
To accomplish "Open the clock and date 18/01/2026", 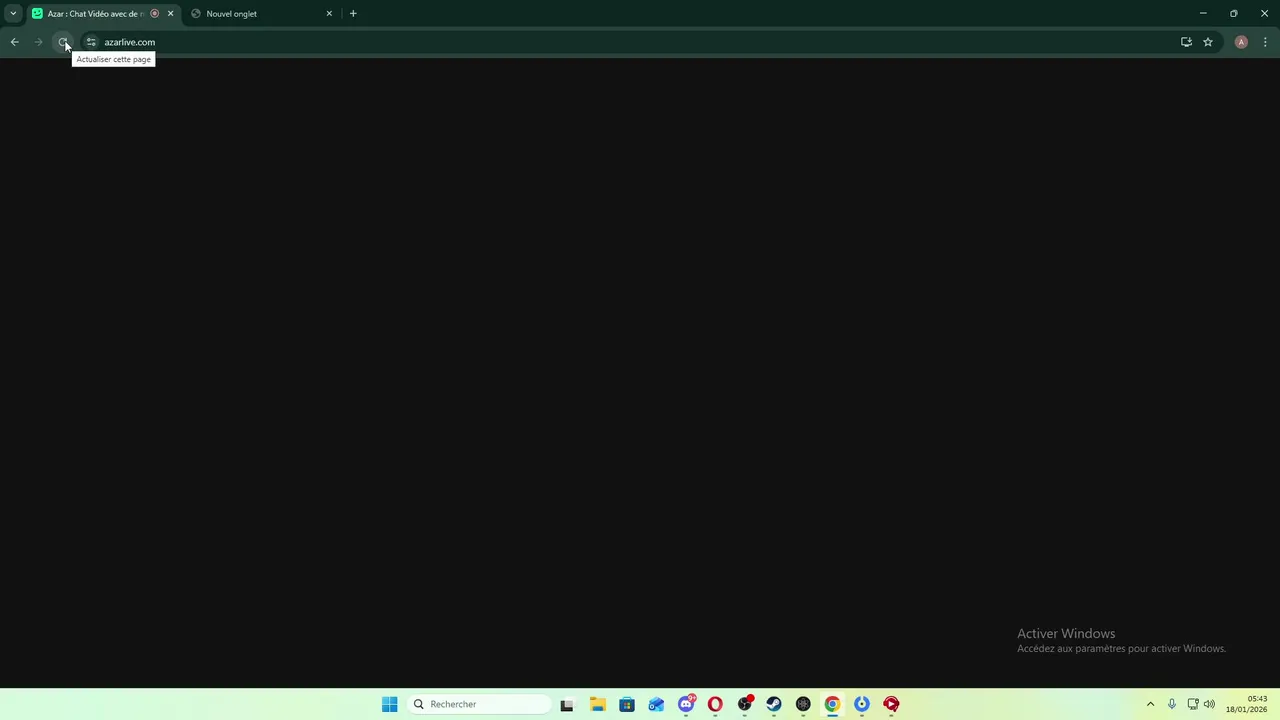I will coord(1246,704).
